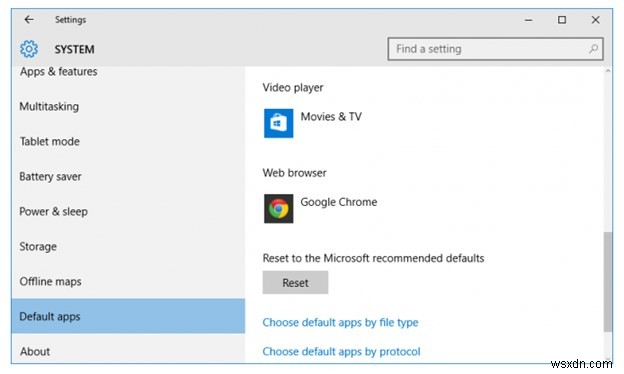Screen dimensions: 624x374
Task: Maximize the Settings window
Action: [x=562, y=20]
